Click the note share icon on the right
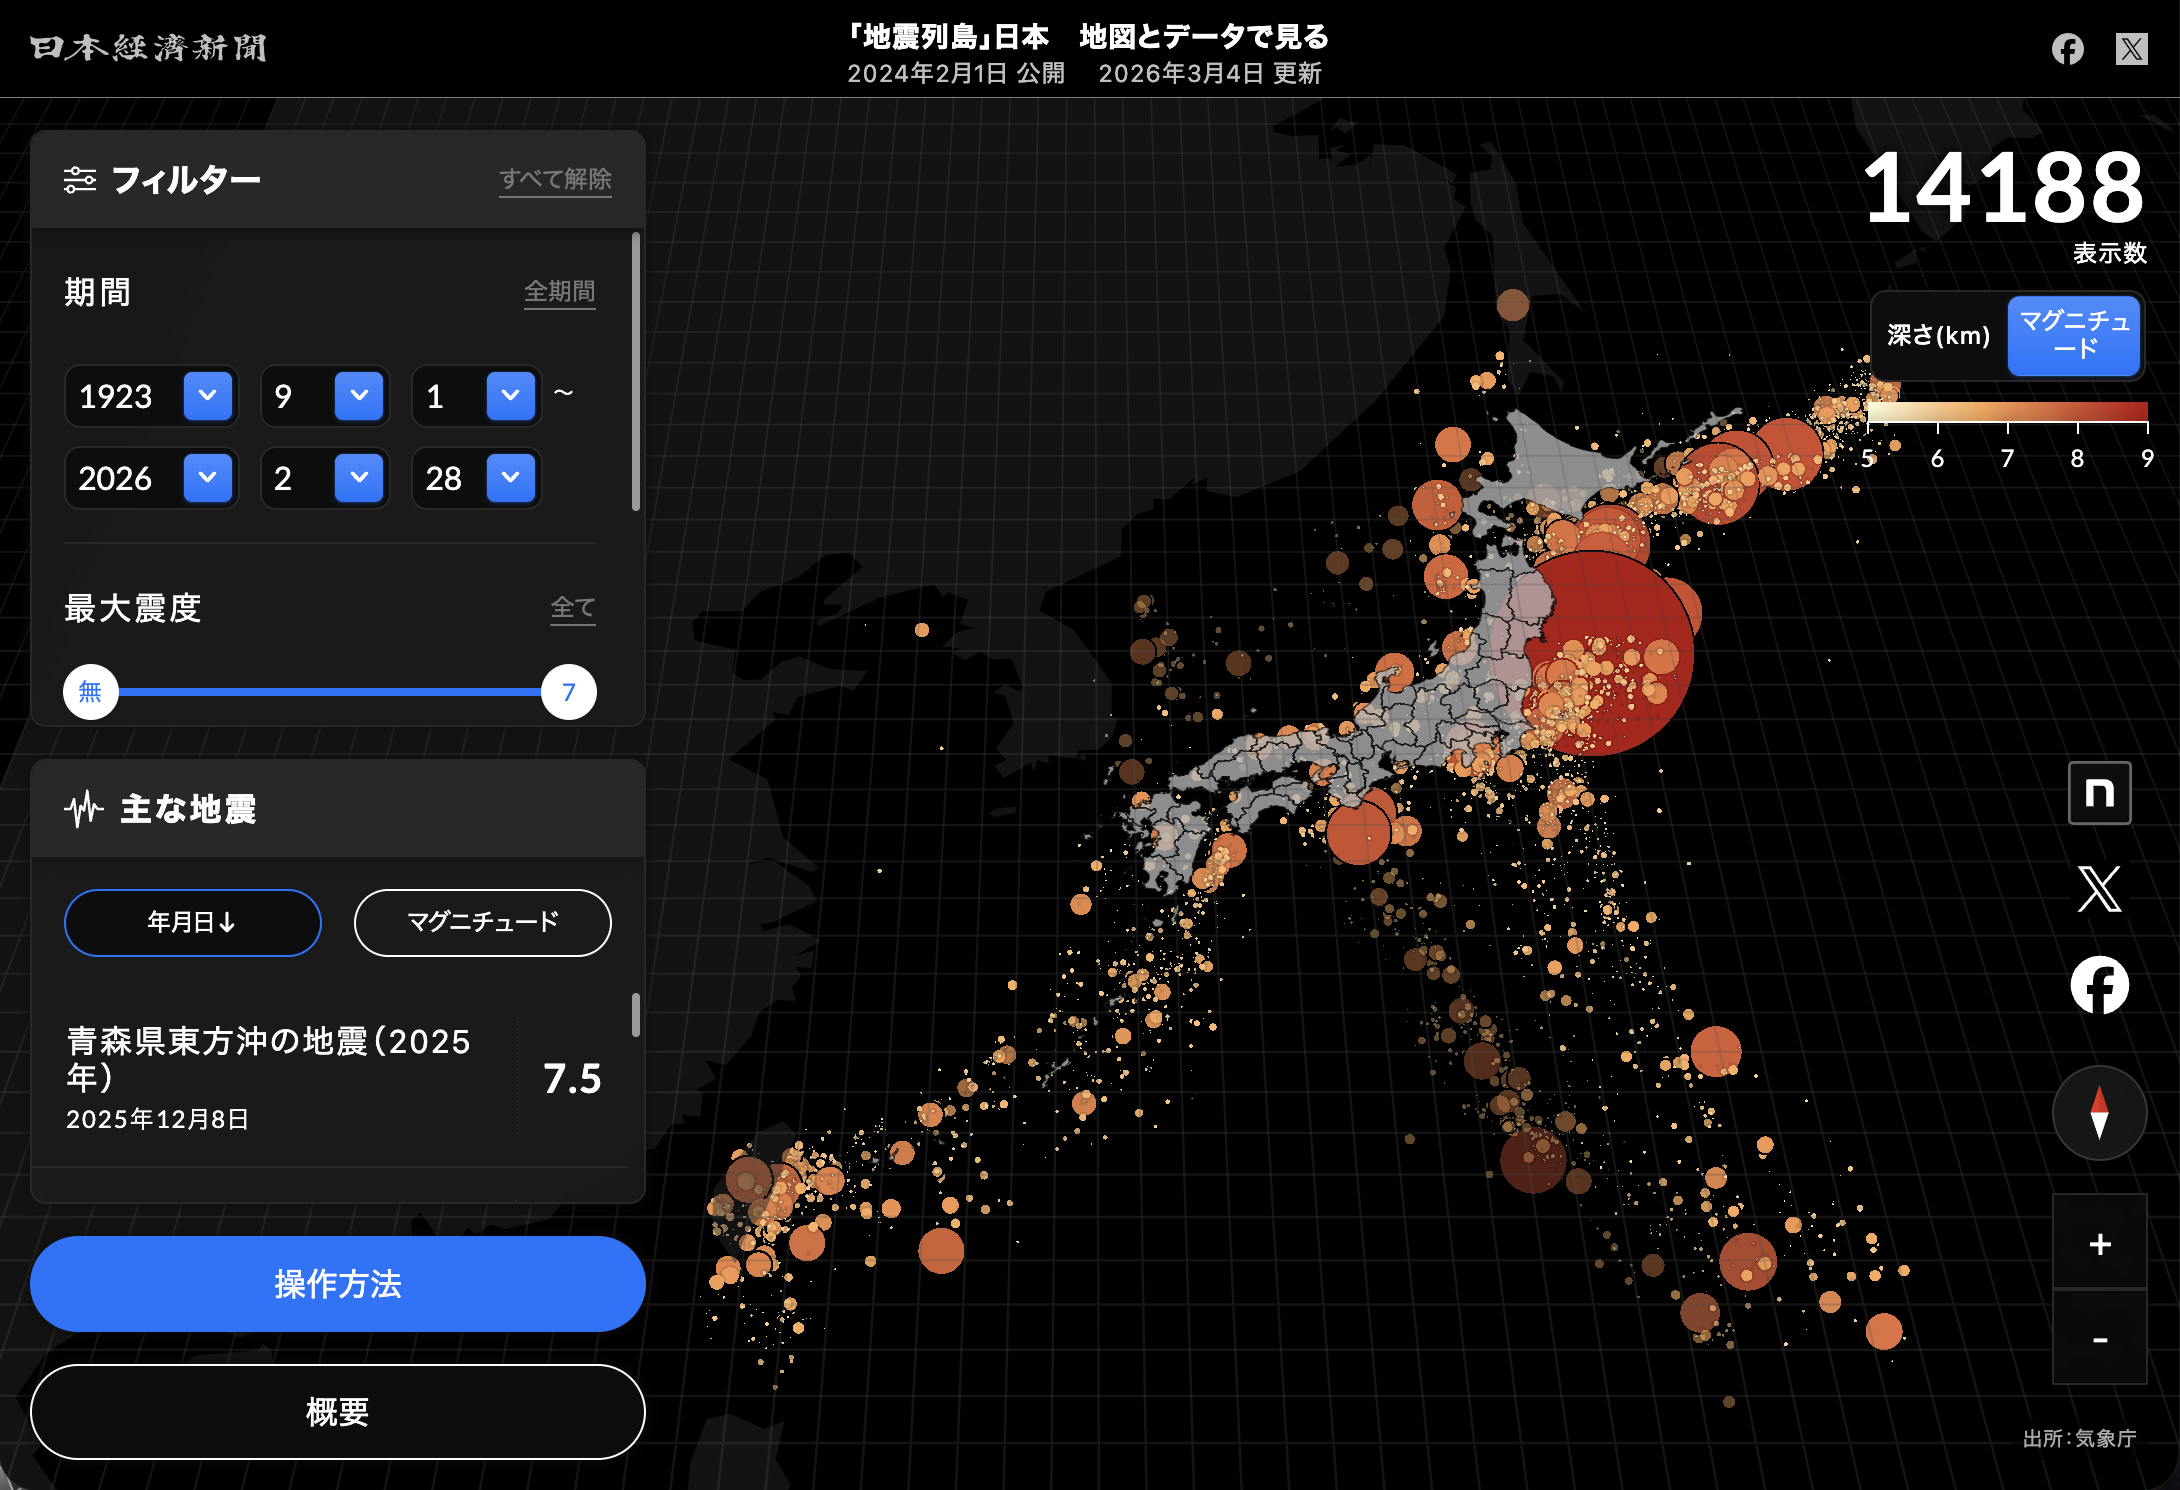 pos(2099,793)
